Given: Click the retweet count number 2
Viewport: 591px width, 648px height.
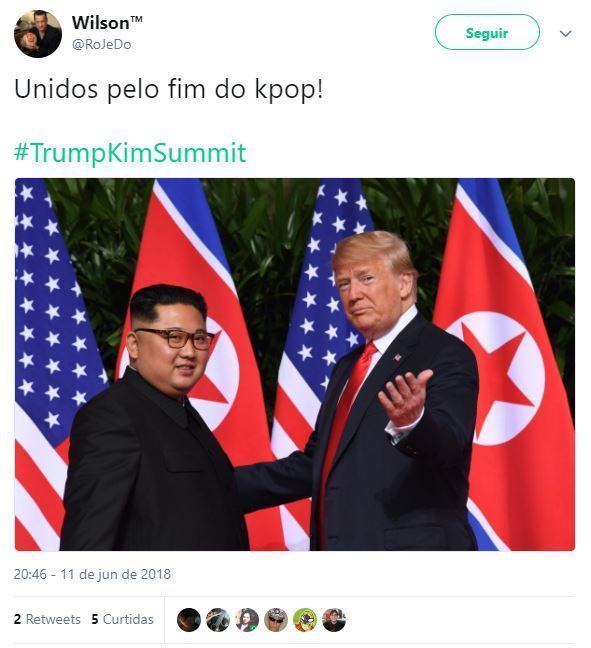Looking at the screenshot, I should point(17,619).
